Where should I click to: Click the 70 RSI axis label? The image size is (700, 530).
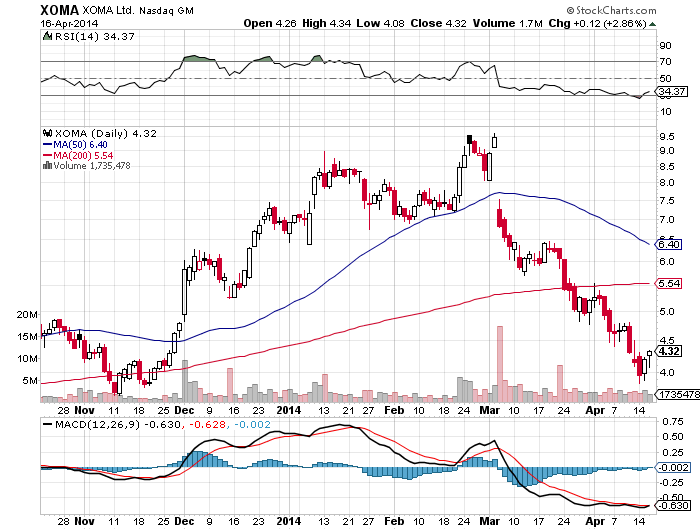[x=665, y=62]
